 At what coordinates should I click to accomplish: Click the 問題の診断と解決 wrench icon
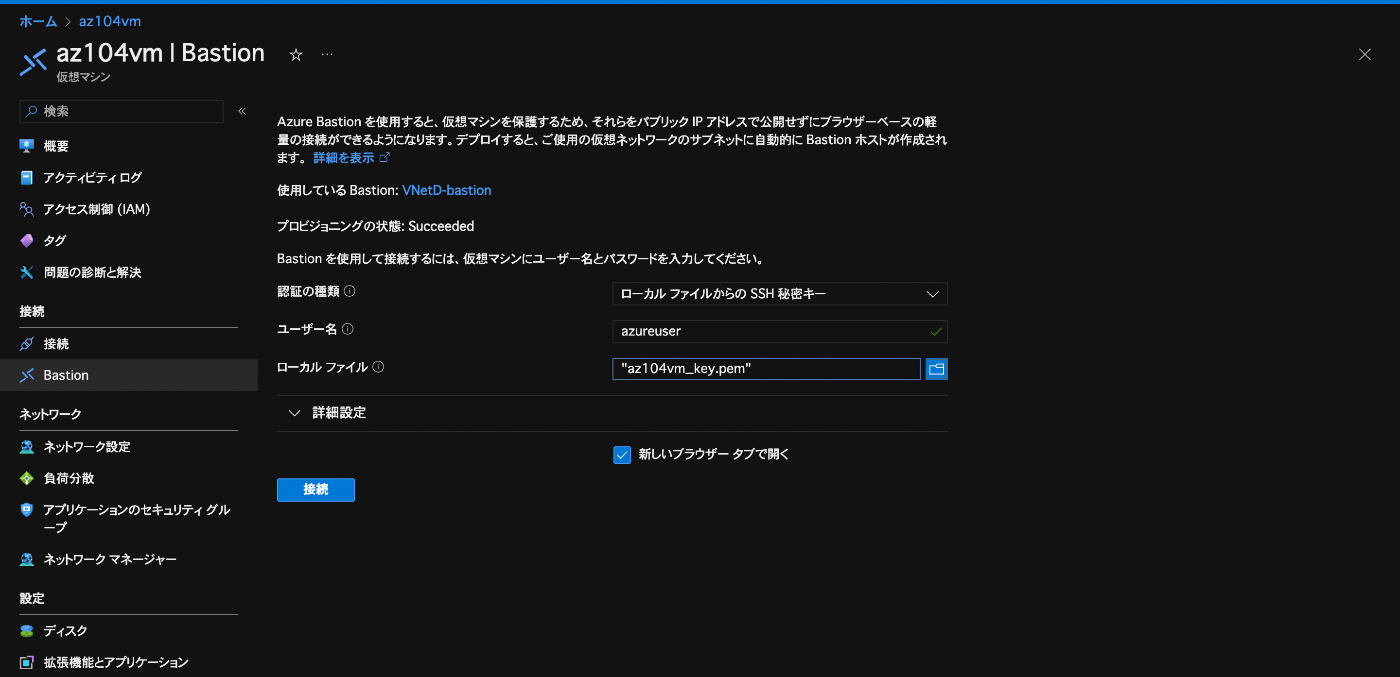pos(27,272)
